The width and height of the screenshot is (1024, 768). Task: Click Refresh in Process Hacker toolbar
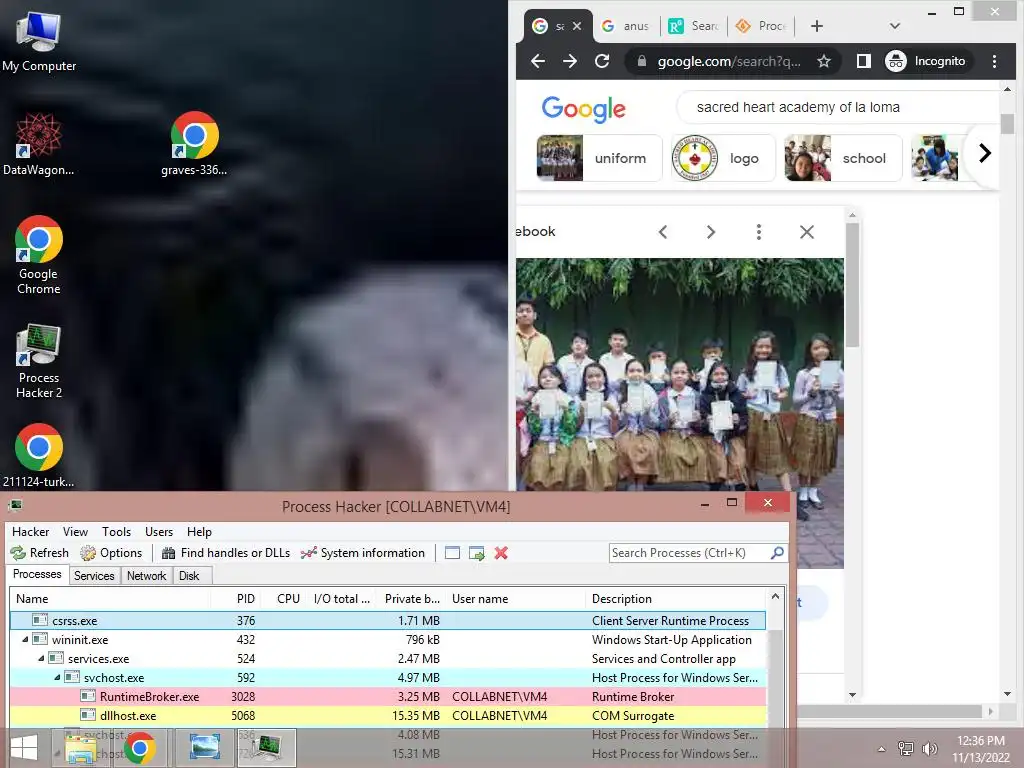click(39, 553)
